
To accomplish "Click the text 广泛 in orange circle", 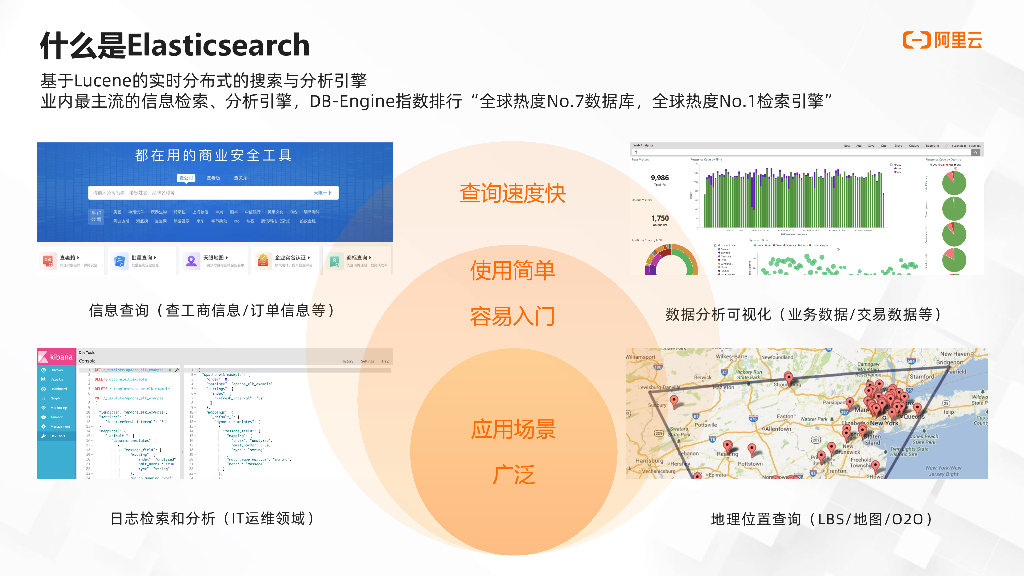I will [514, 475].
